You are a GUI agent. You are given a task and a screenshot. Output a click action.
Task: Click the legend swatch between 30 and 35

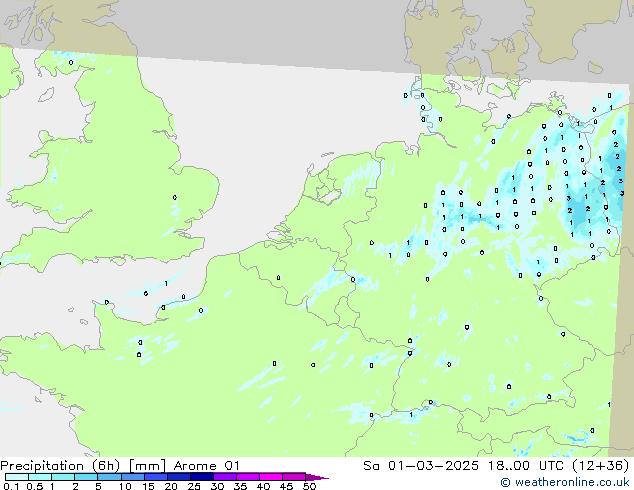(x=224, y=477)
